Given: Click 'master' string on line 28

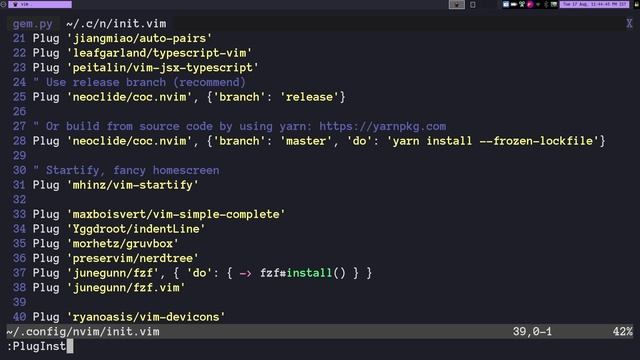Looking at the screenshot, I should (x=309, y=141).
